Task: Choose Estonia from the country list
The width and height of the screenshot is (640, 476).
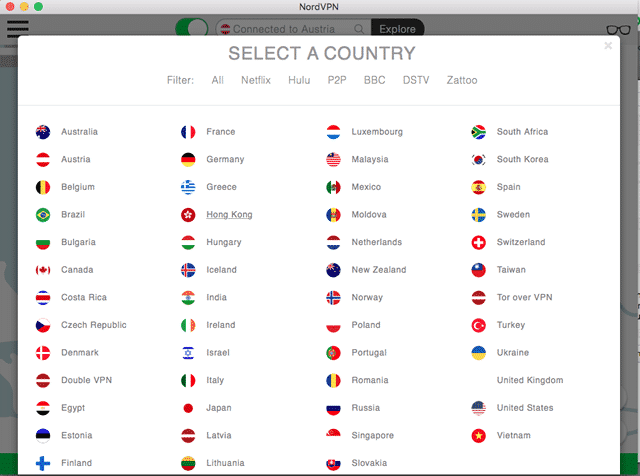Action: [x=77, y=435]
